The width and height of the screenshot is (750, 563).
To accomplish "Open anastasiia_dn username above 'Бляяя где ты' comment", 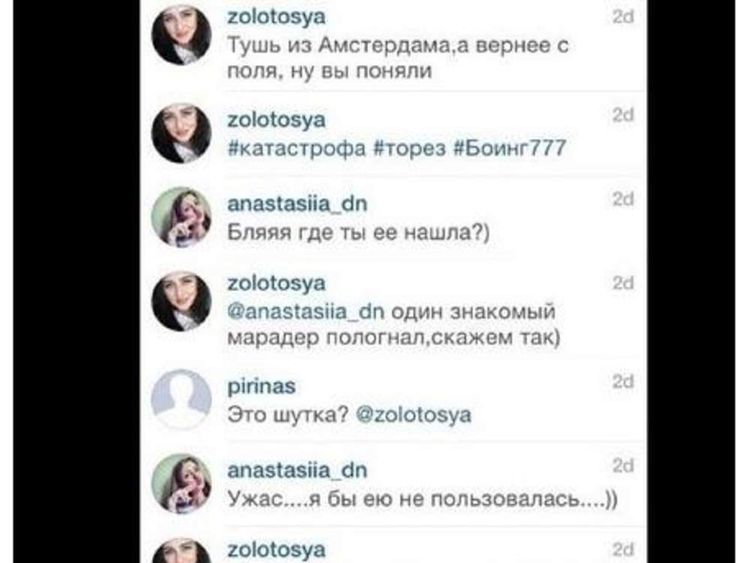I will click(298, 204).
